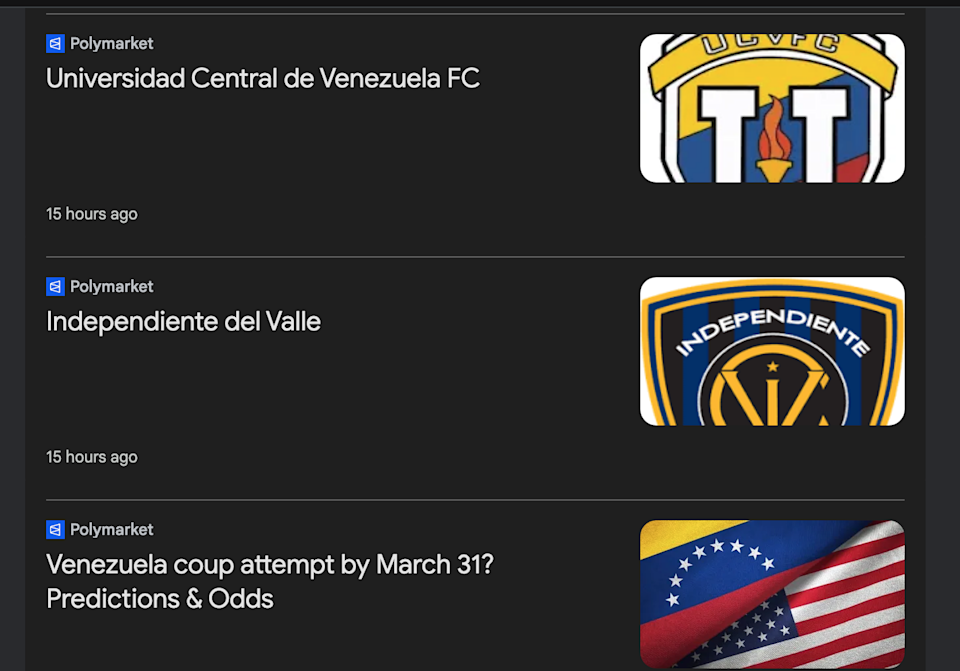Image resolution: width=960 pixels, height=671 pixels.
Task: Click the Polymarket icon above Universidad Central headline
Action: [55, 44]
